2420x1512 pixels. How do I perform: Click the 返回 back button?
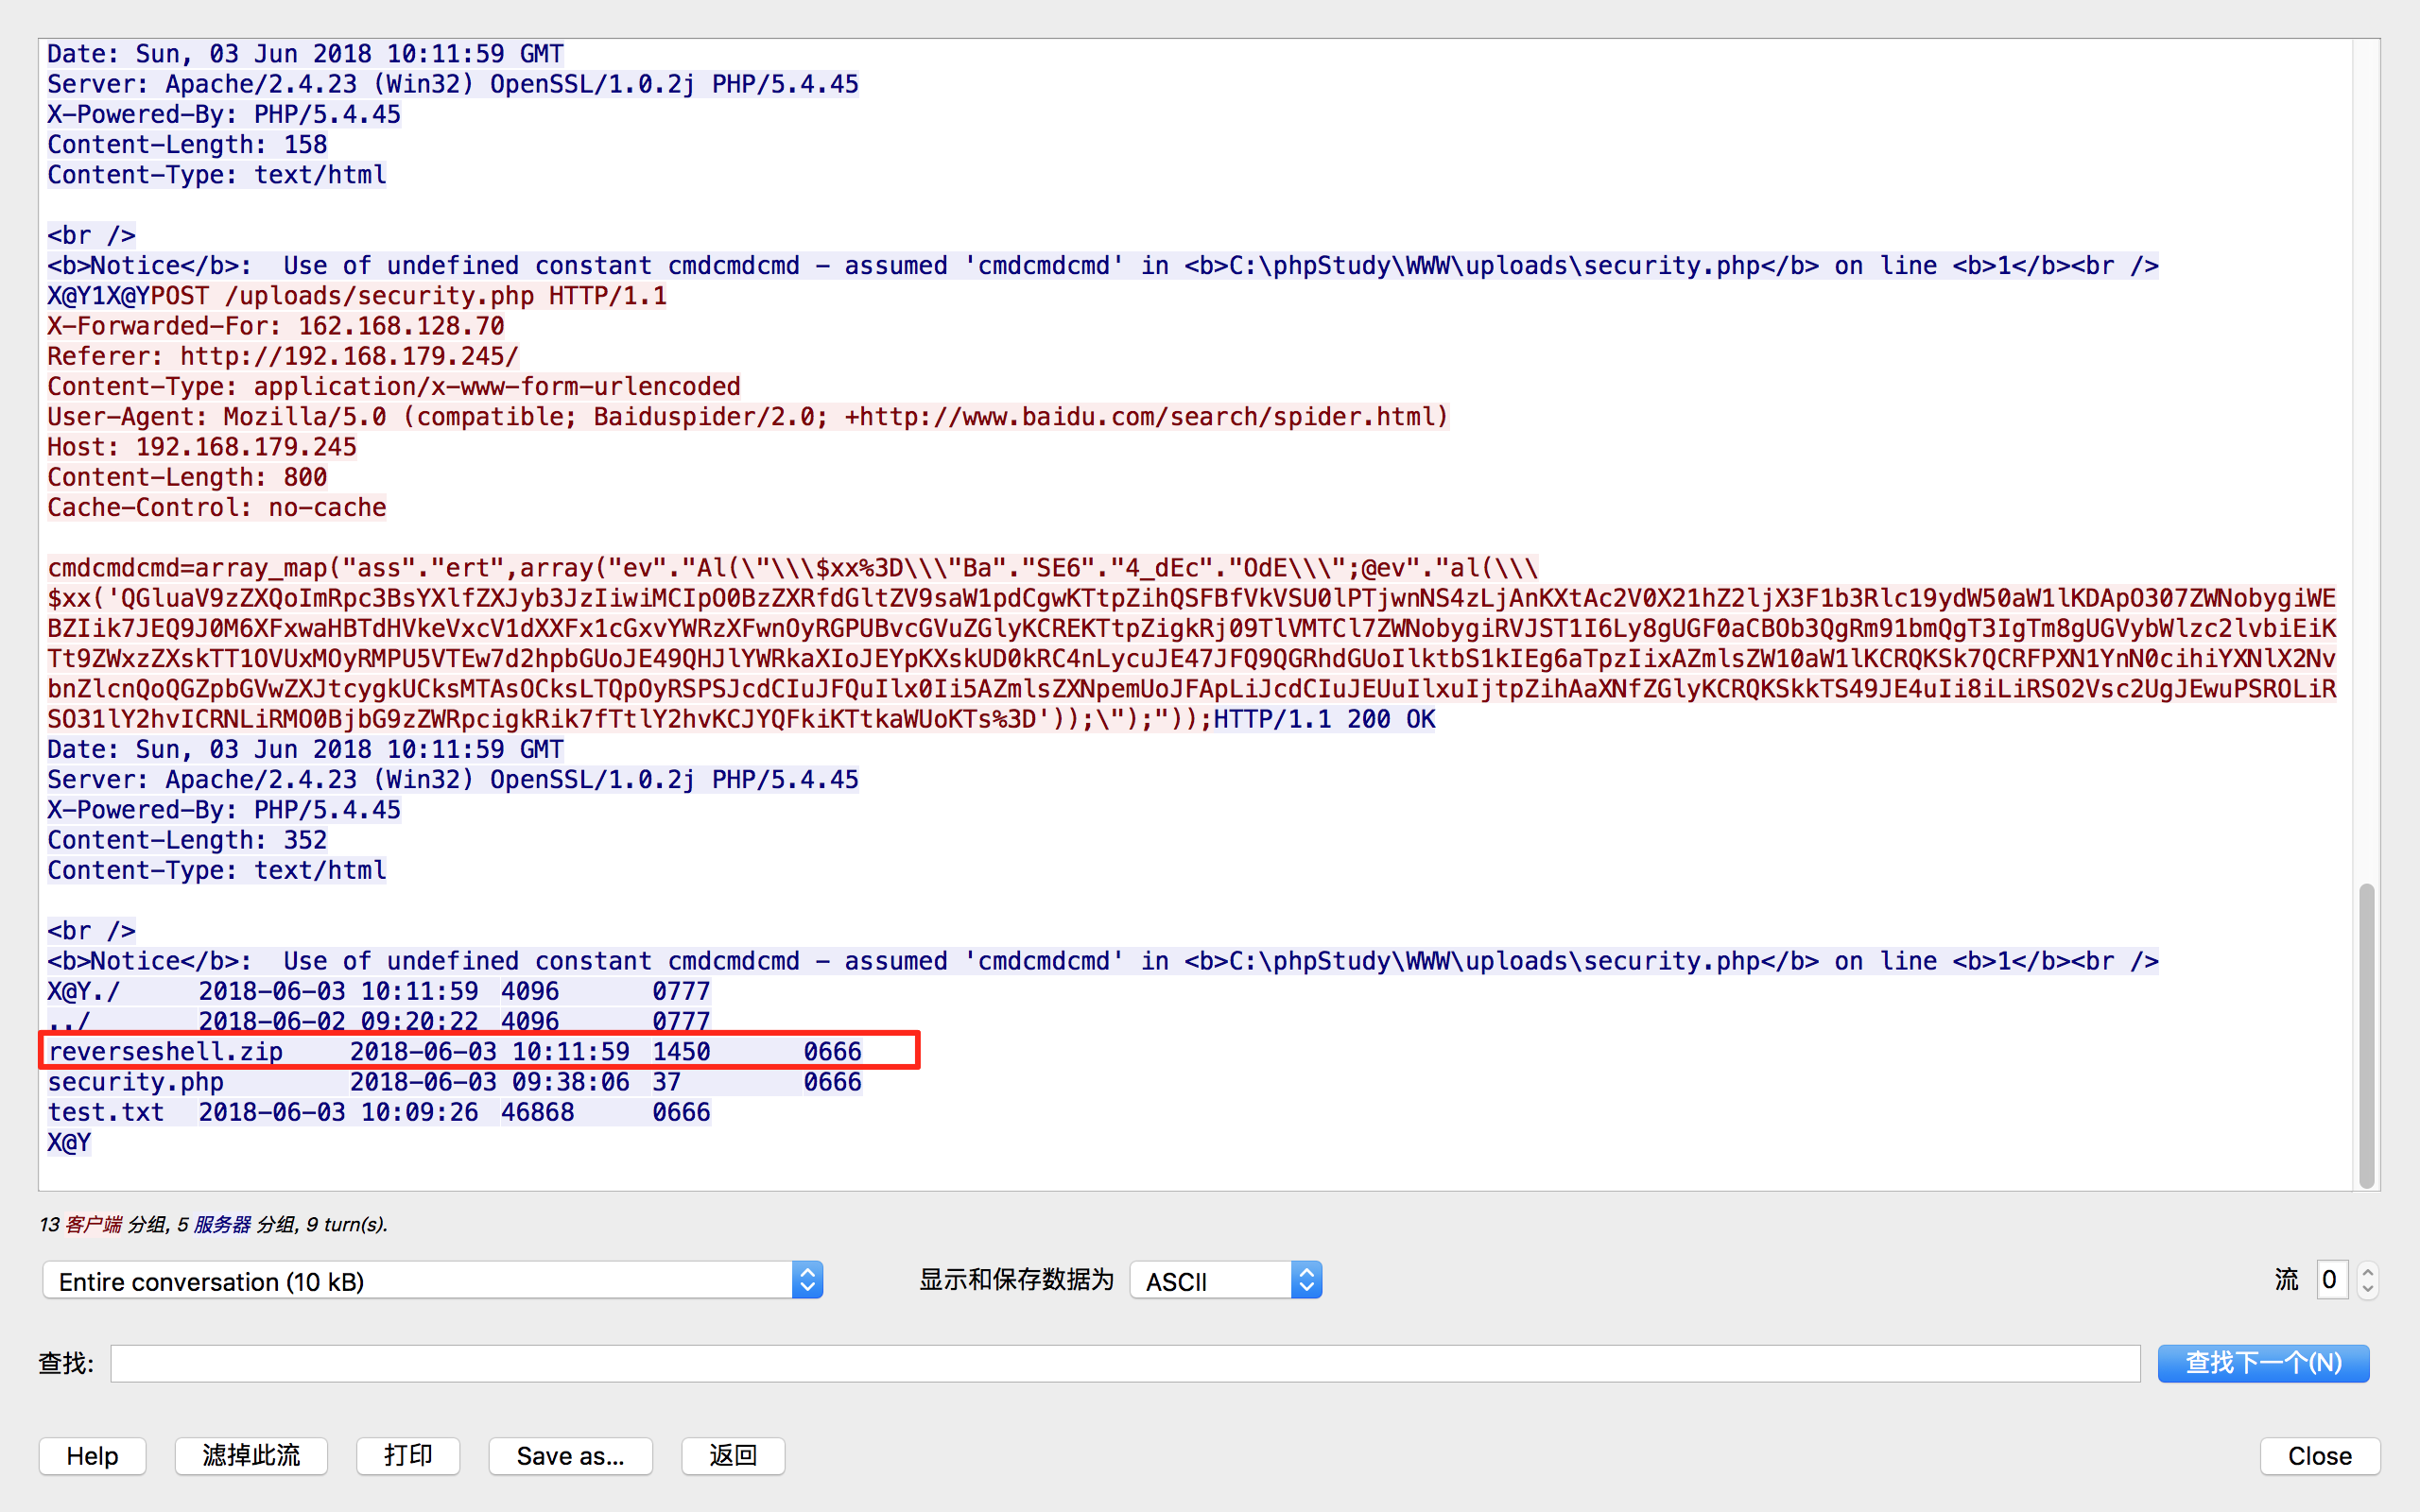tap(733, 1456)
